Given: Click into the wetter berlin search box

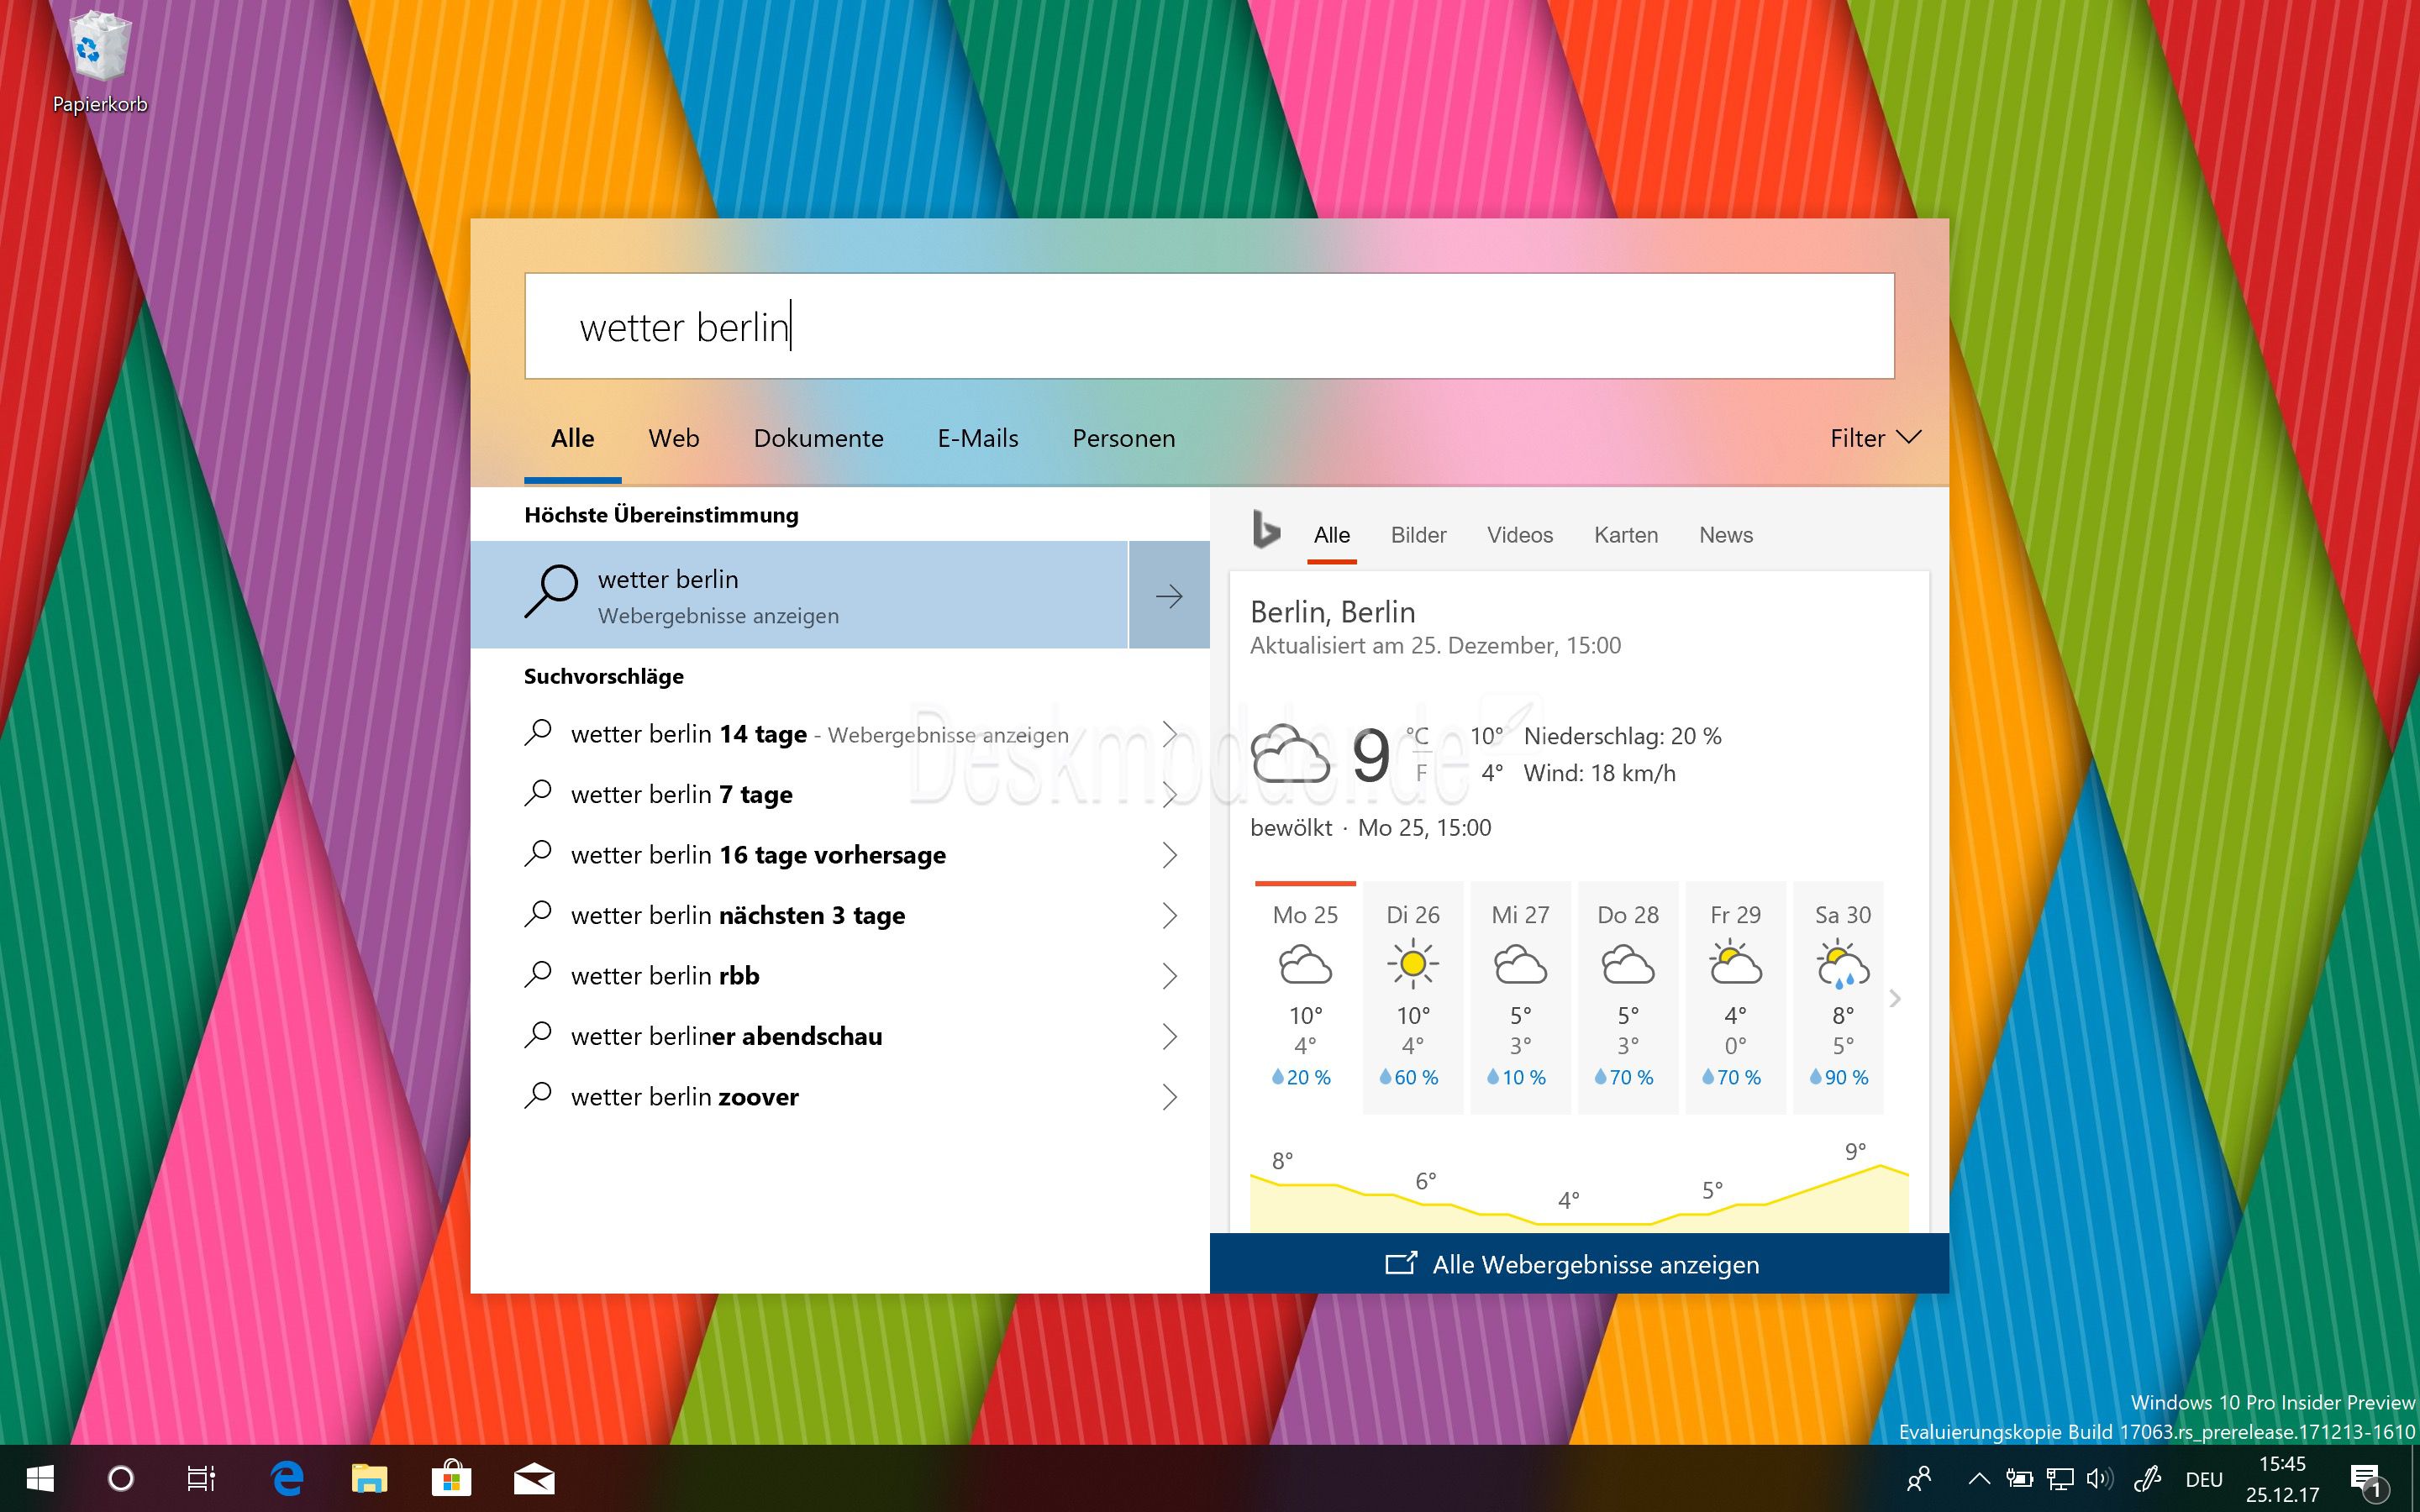Looking at the screenshot, I should [x=1209, y=326].
